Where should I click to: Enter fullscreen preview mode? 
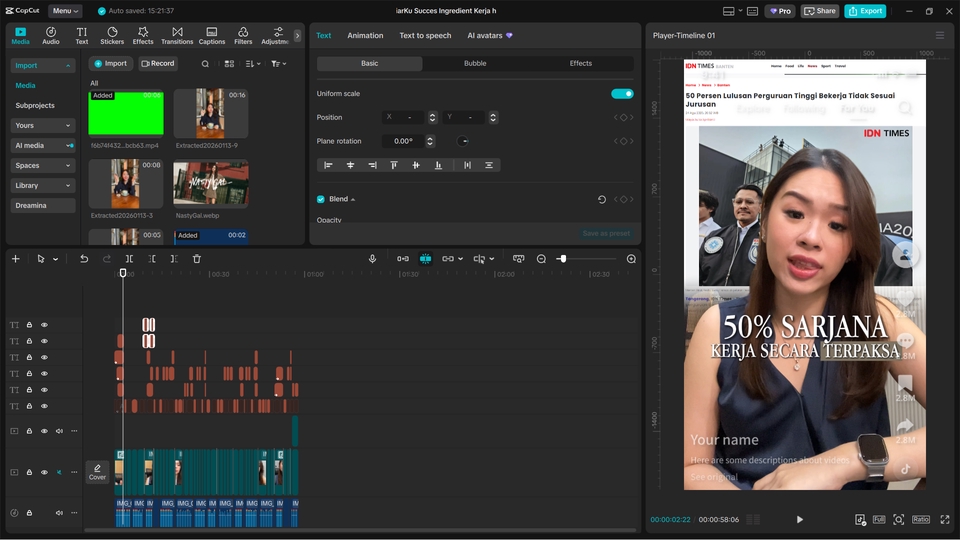click(945, 519)
